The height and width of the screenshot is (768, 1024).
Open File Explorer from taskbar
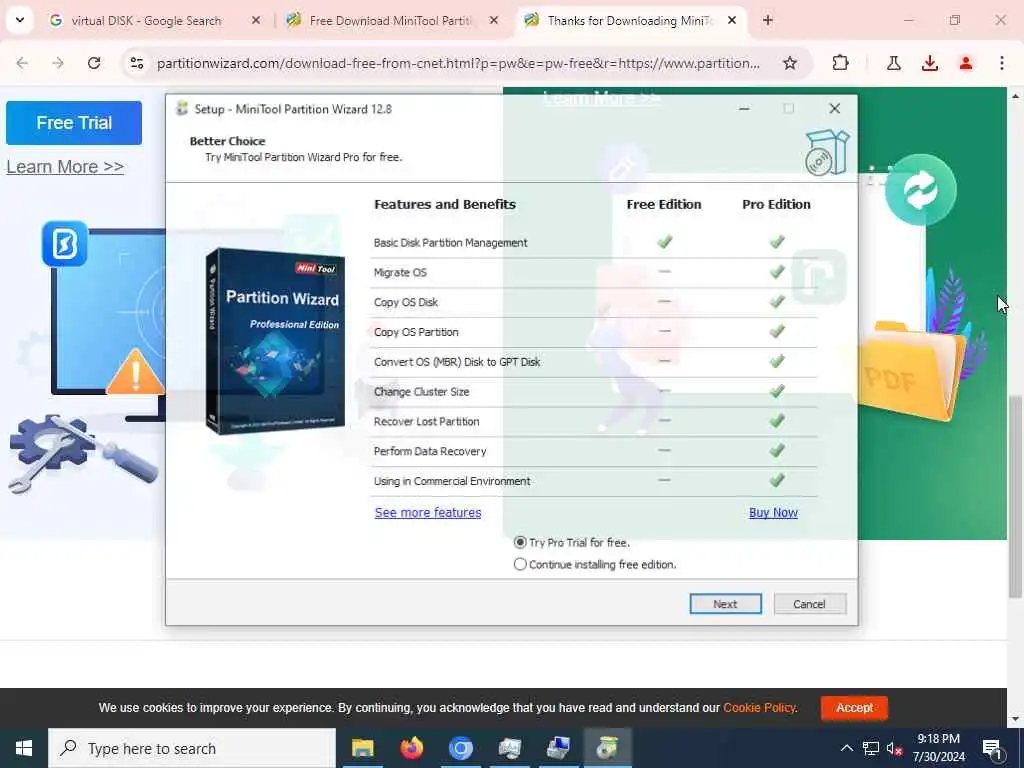[x=362, y=748]
